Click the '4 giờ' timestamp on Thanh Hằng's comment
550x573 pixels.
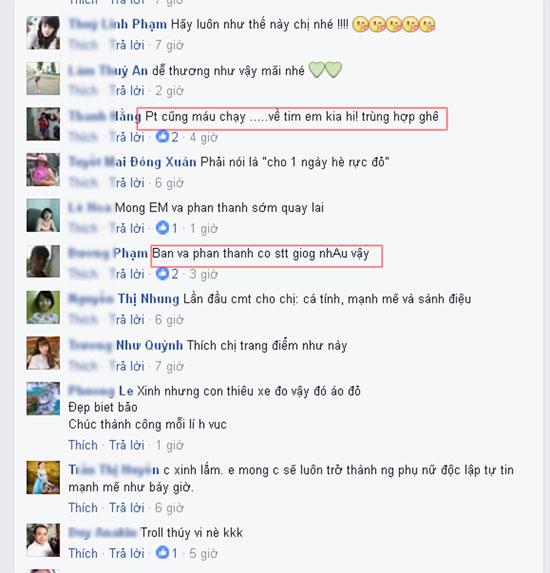click(204, 137)
